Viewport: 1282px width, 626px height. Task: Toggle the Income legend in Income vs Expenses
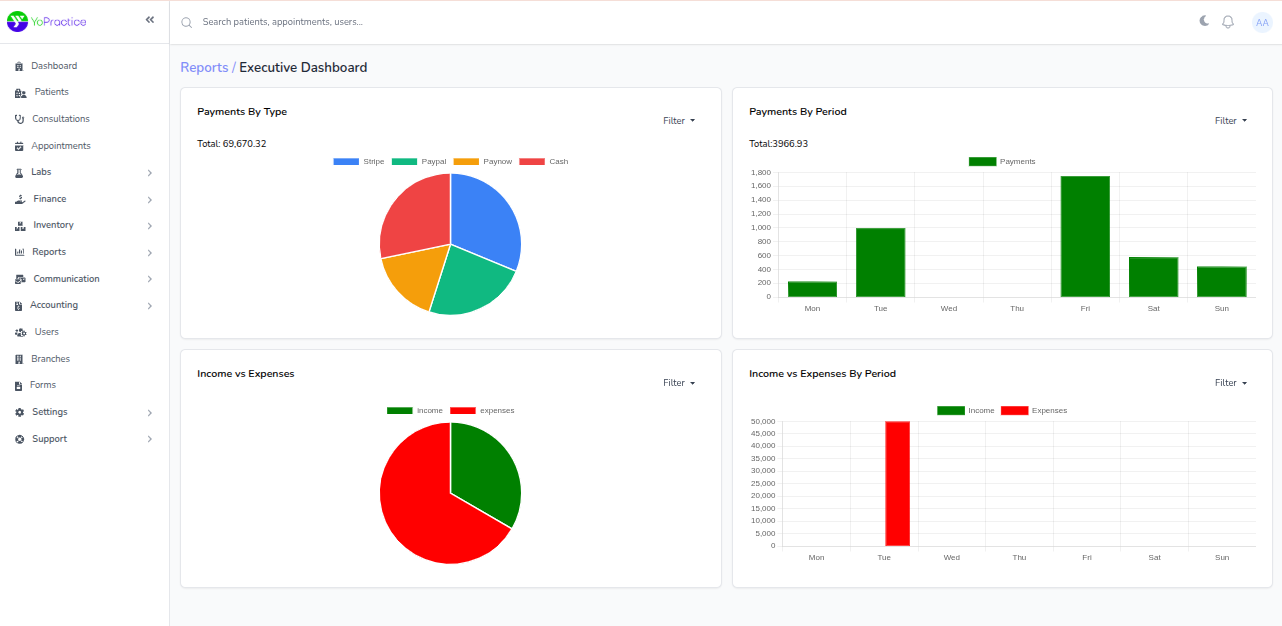[x=414, y=409]
